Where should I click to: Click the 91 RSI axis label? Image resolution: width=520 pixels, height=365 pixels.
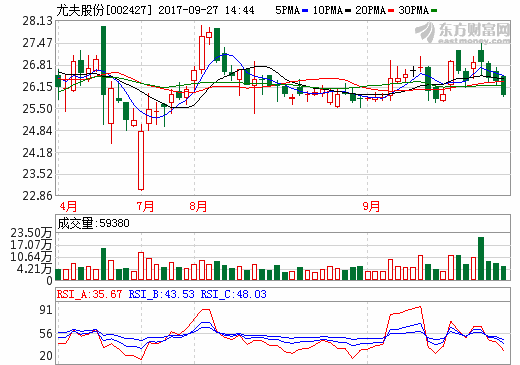point(46,310)
